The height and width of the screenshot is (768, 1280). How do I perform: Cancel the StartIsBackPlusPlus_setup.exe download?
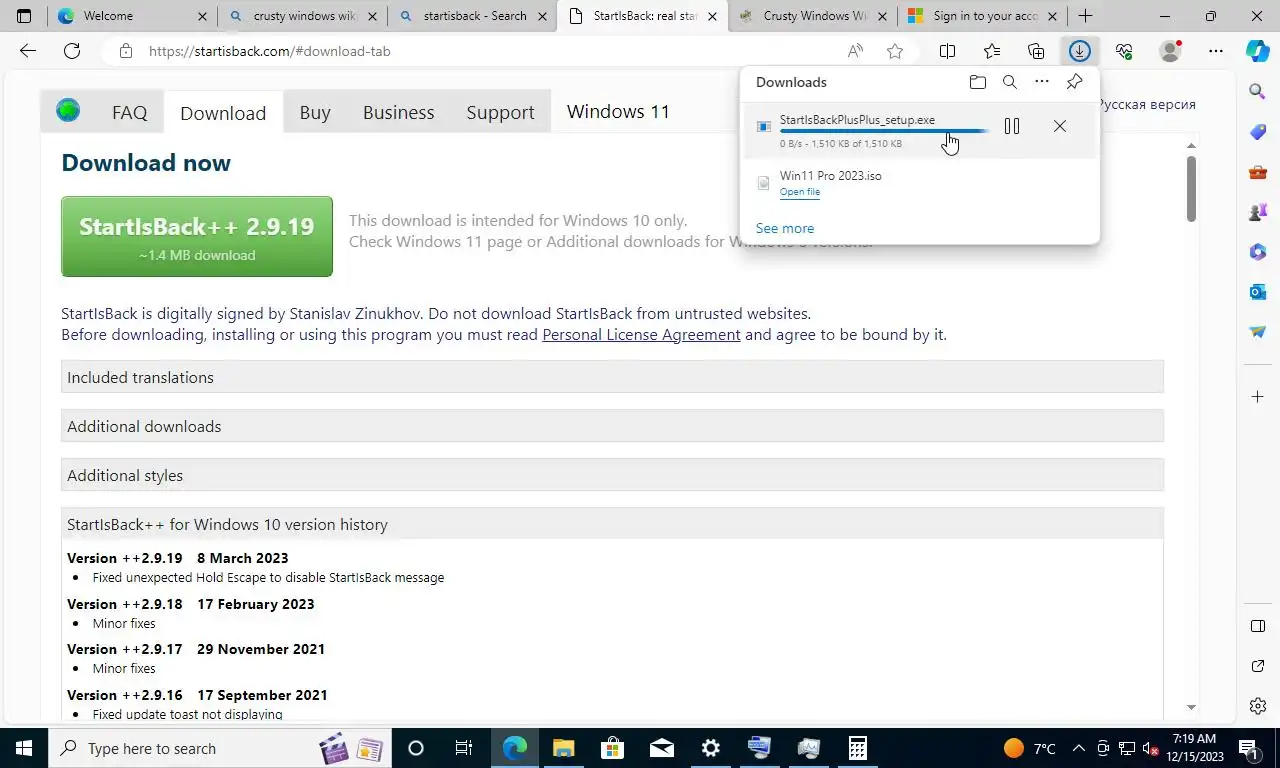(1060, 126)
